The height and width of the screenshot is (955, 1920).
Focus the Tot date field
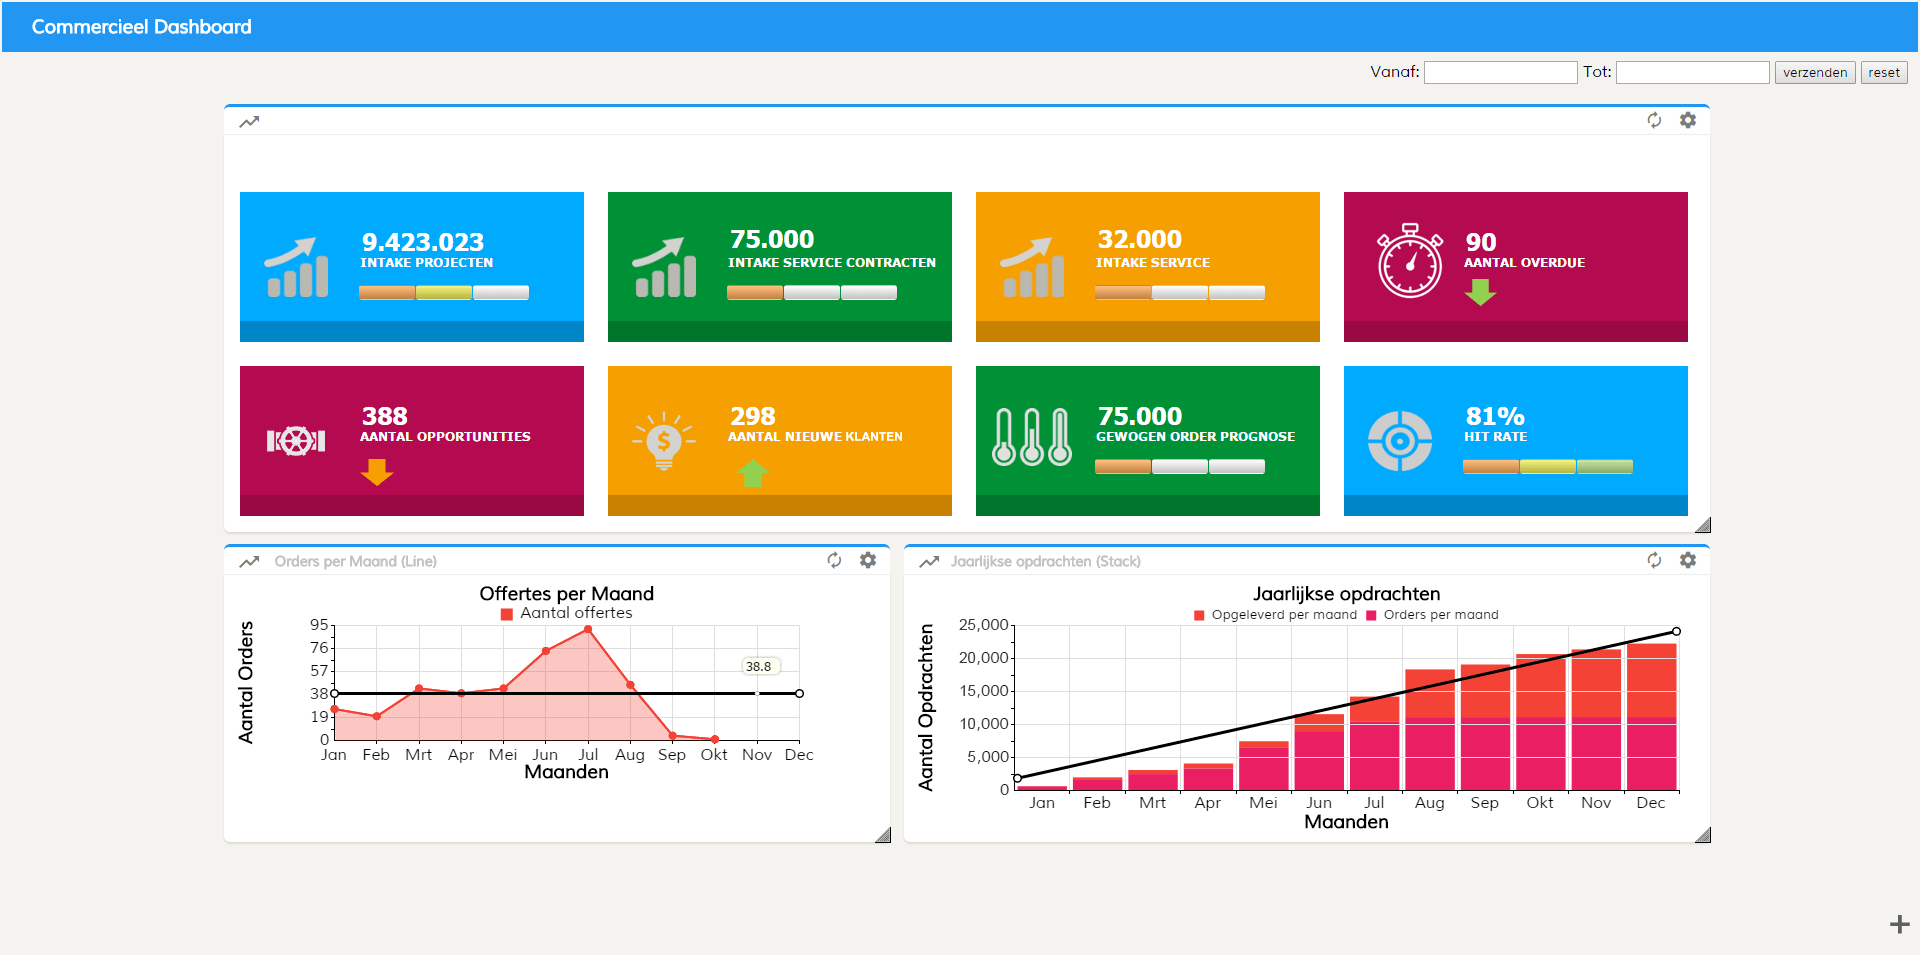click(1692, 72)
